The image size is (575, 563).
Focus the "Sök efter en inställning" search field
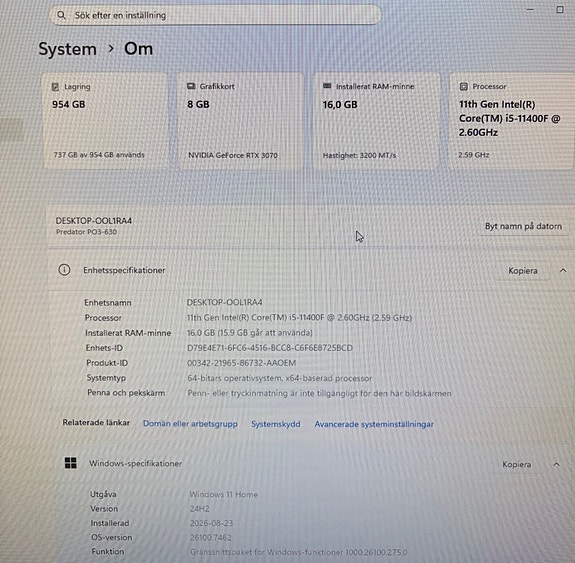point(215,15)
